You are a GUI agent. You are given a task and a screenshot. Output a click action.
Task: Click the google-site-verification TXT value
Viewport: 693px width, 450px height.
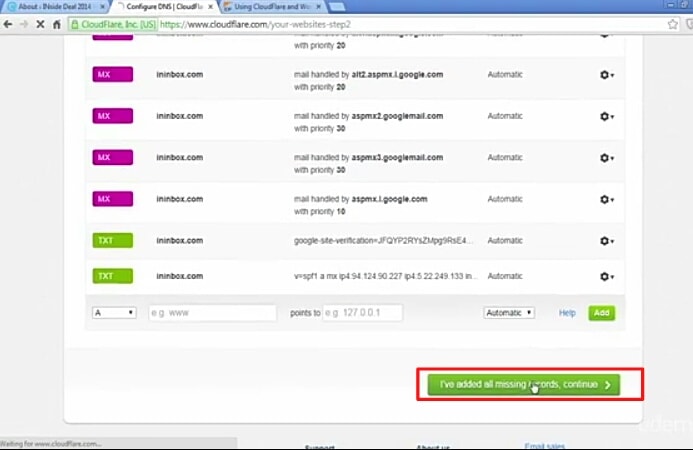point(383,240)
